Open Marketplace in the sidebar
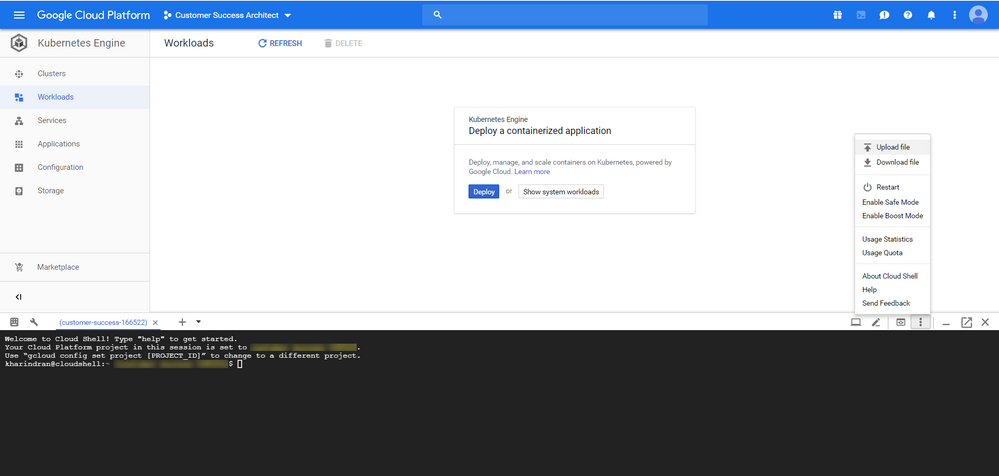Viewport: 999px width, 476px height. [75, 267]
